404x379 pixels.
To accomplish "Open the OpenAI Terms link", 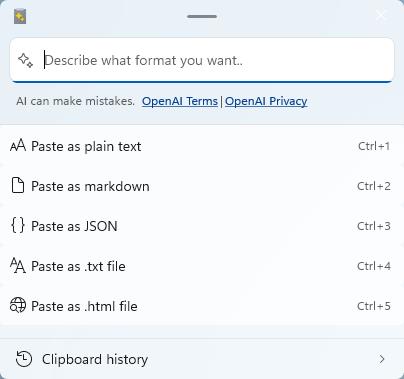I will coord(180,101).
